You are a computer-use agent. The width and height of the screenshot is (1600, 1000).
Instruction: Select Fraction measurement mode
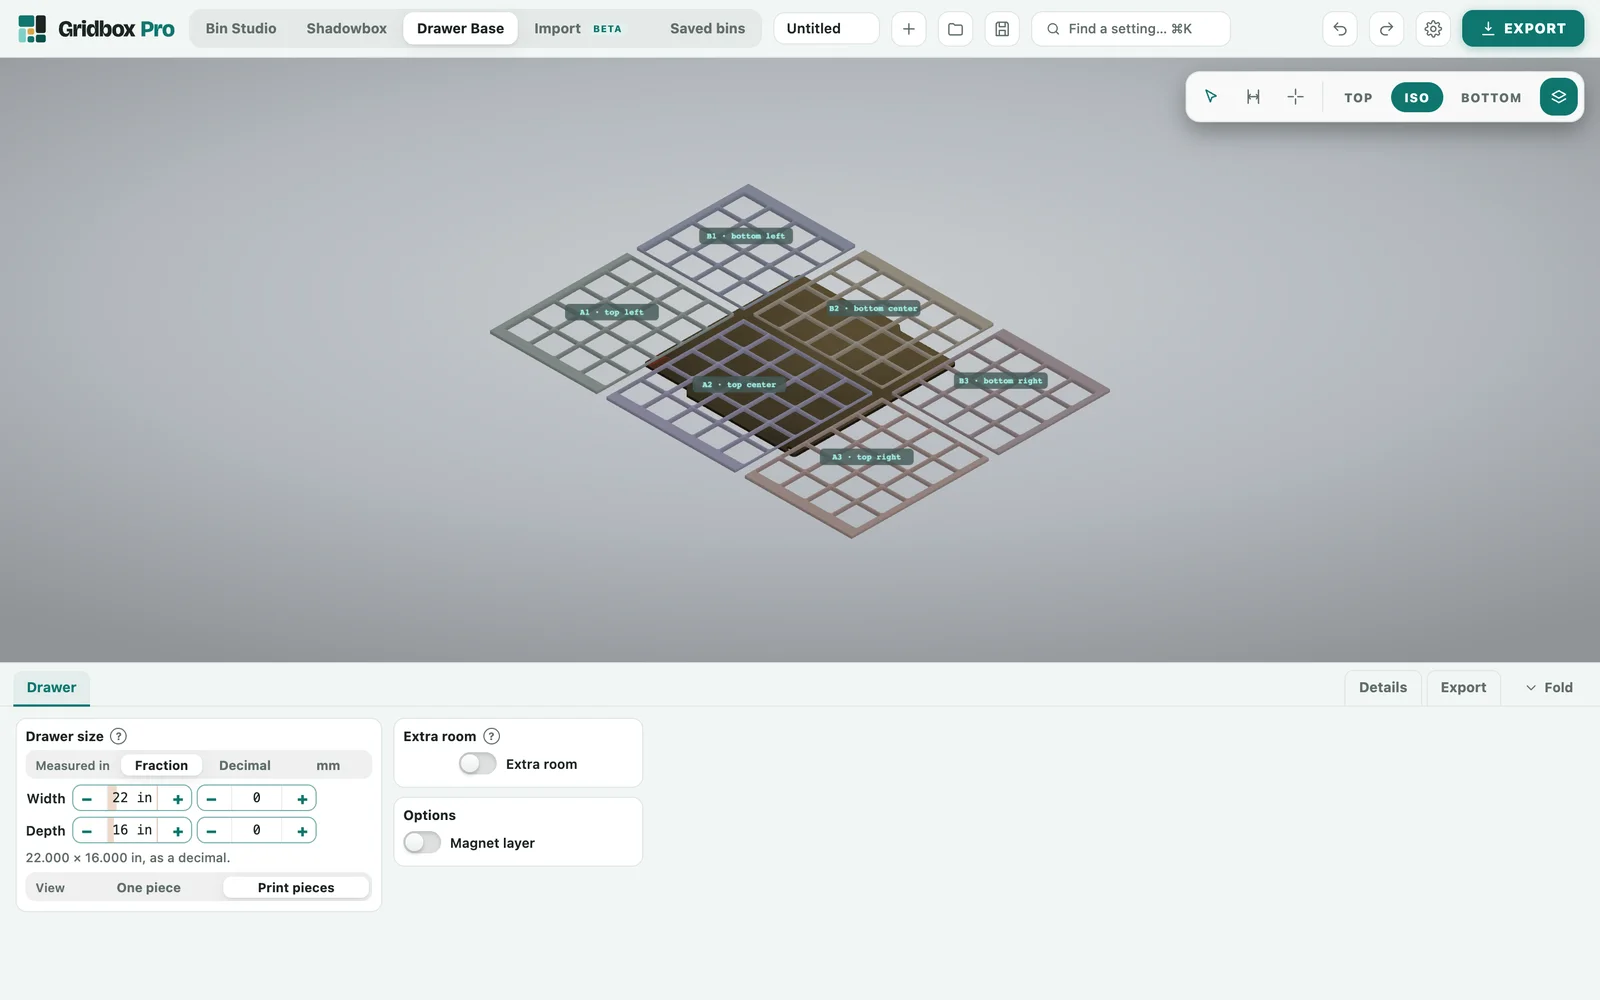tap(161, 766)
